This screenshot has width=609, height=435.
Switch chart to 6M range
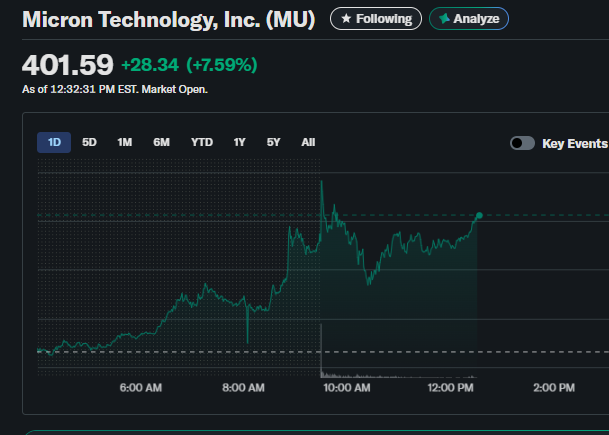tap(161, 142)
